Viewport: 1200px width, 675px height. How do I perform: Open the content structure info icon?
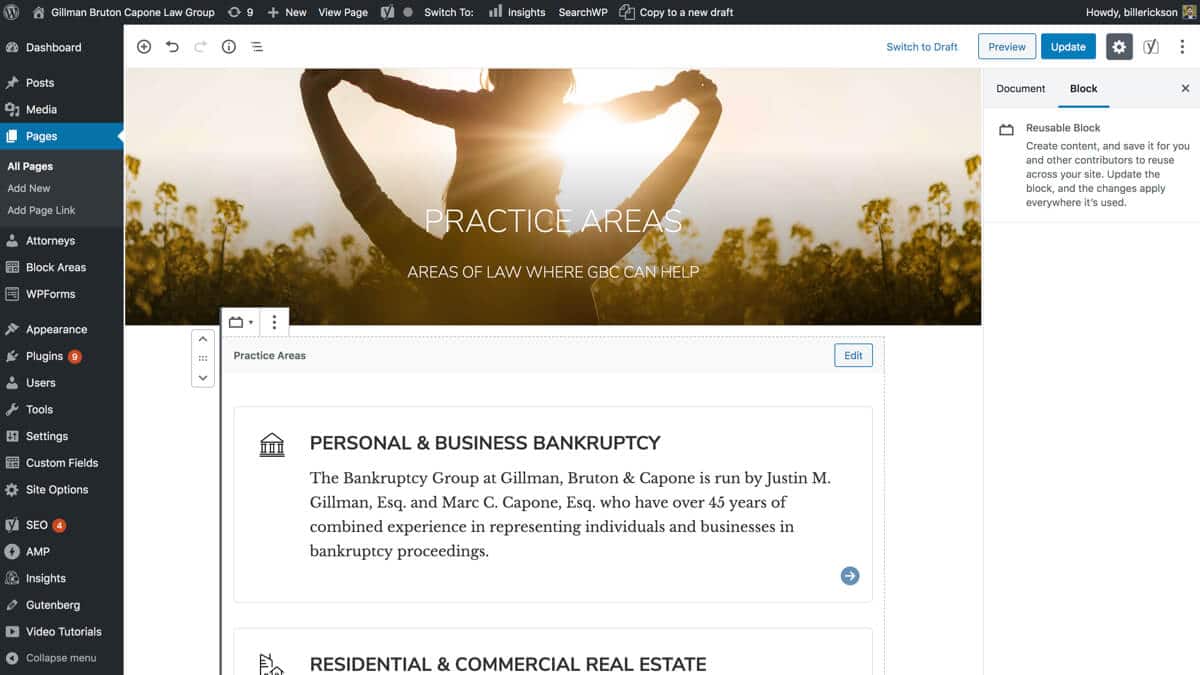(x=229, y=47)
